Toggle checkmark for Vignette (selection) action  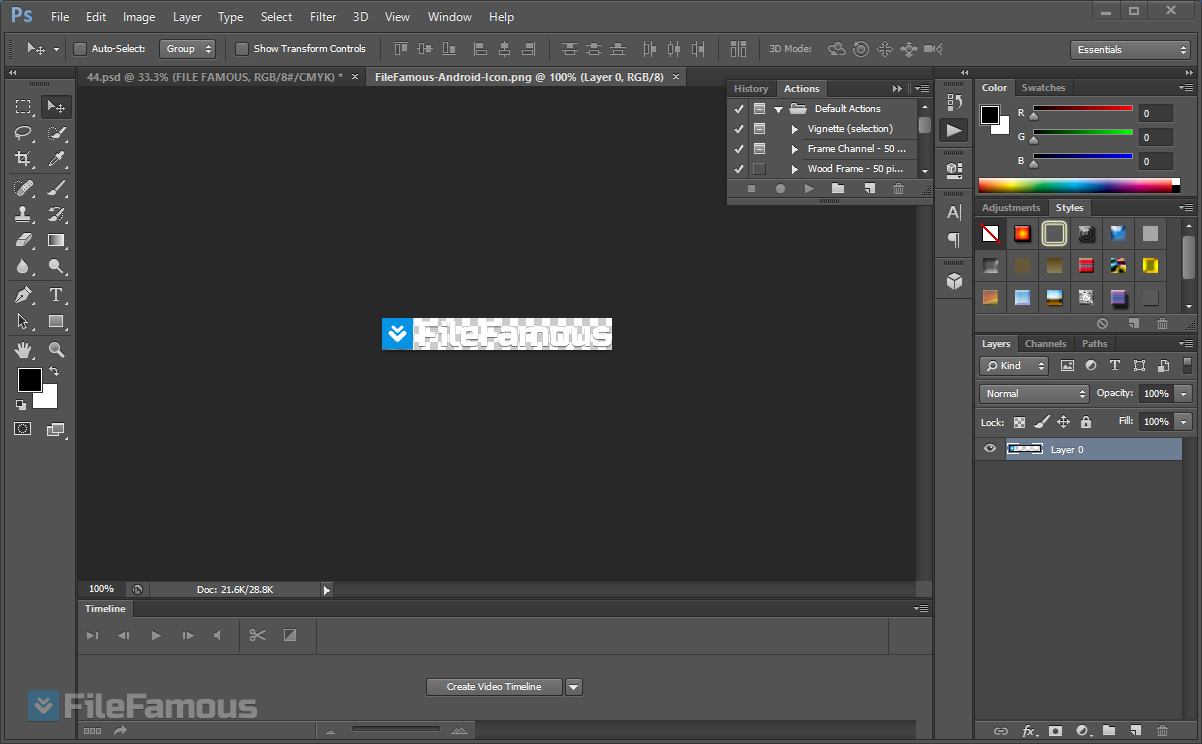click(739, 128)
